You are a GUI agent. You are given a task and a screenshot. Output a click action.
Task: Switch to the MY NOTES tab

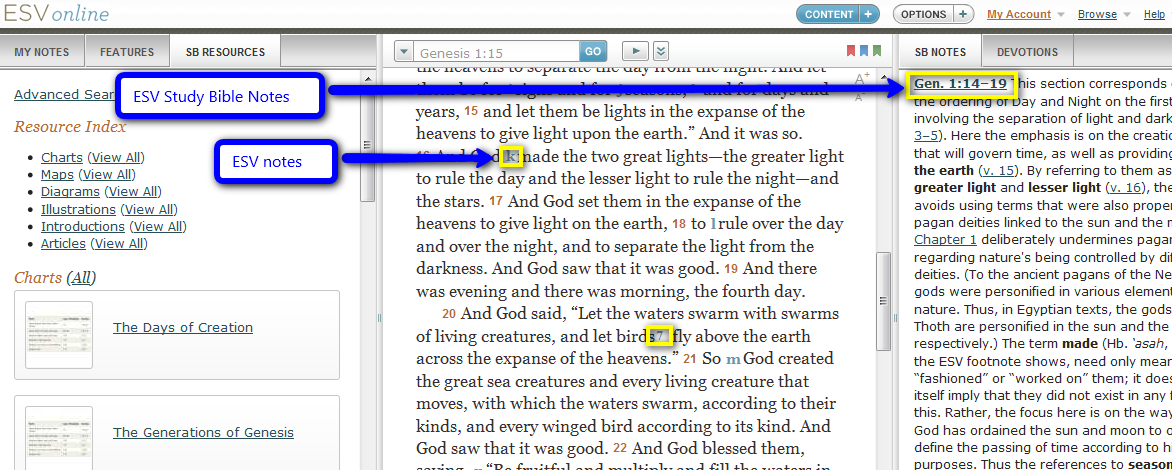point(42,52)
